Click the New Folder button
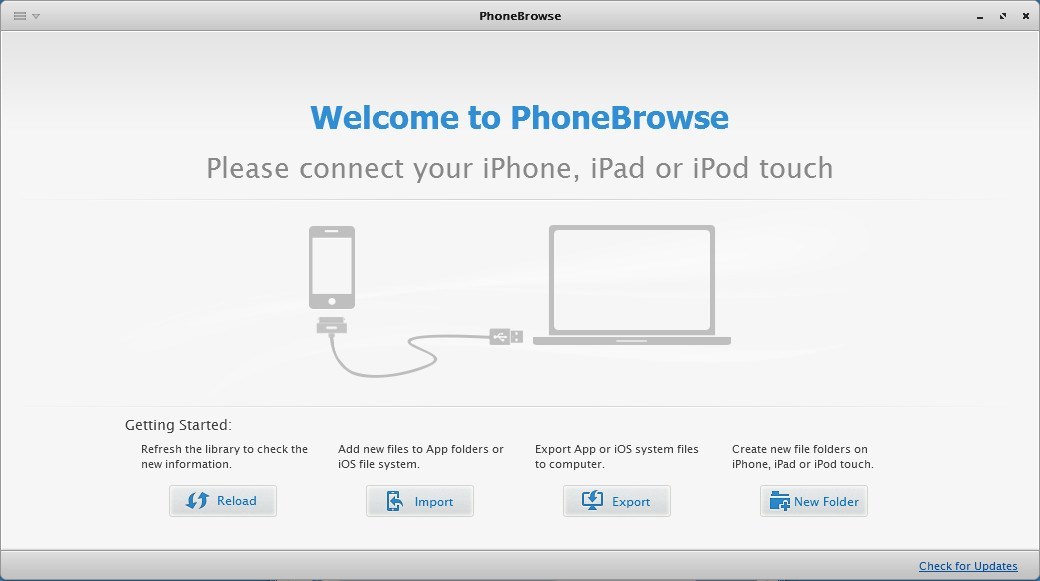1040x581 pixels. point(813,500)
